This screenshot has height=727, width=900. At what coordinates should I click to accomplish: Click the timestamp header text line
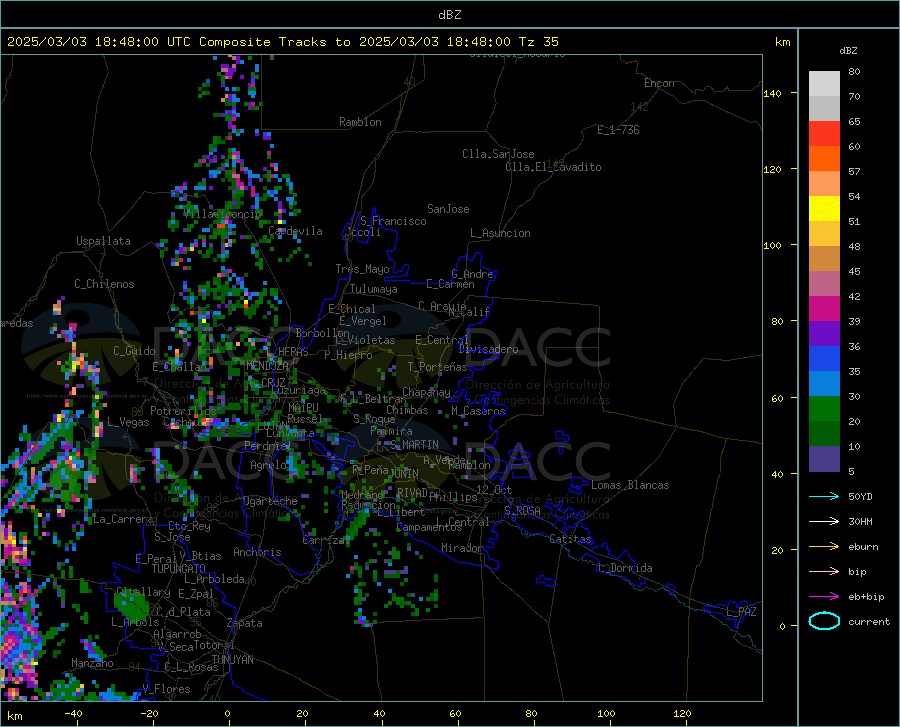[282, 42]
